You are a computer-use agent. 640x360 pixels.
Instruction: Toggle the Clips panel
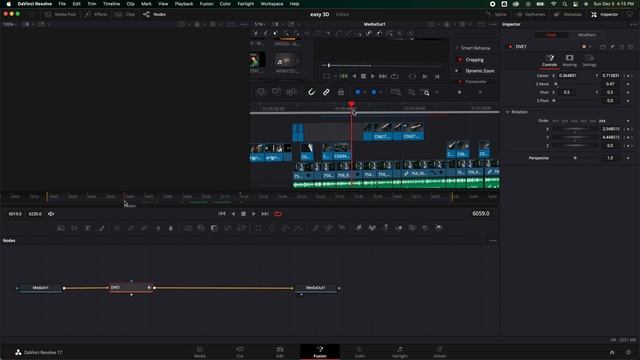pyautogui.click(x=125, y=14)
